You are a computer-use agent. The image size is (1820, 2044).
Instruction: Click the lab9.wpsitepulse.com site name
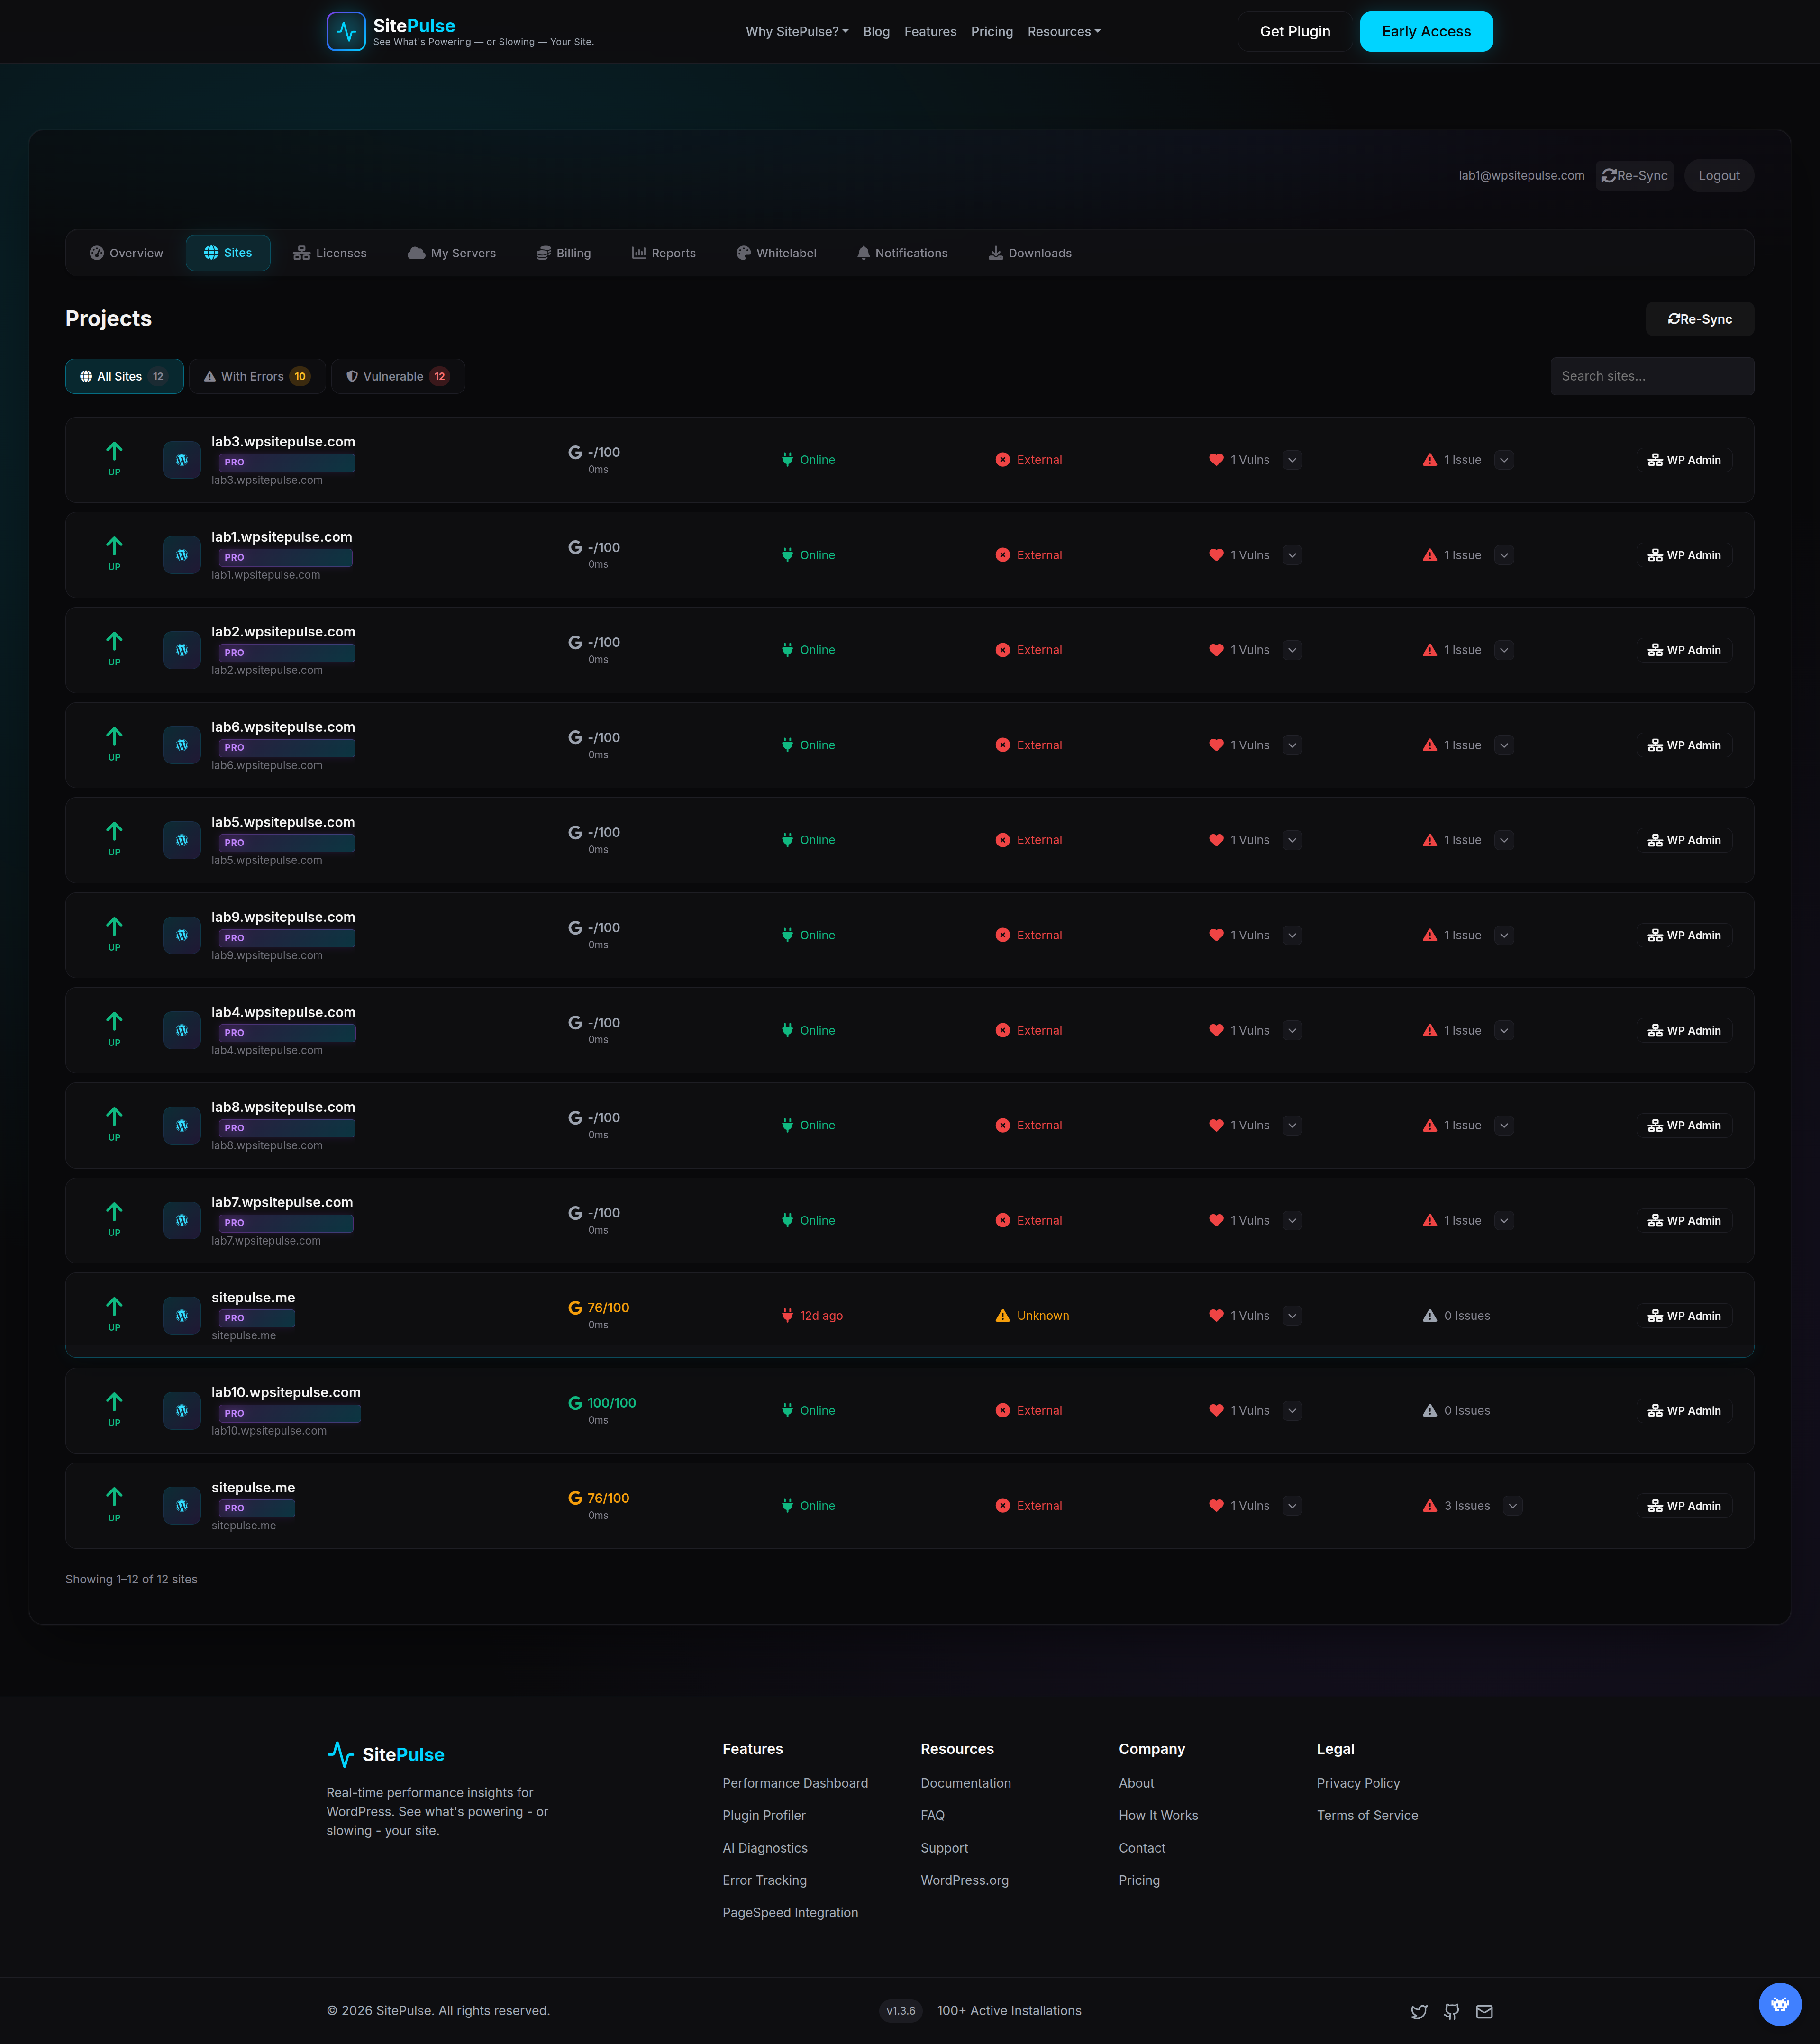283,917
